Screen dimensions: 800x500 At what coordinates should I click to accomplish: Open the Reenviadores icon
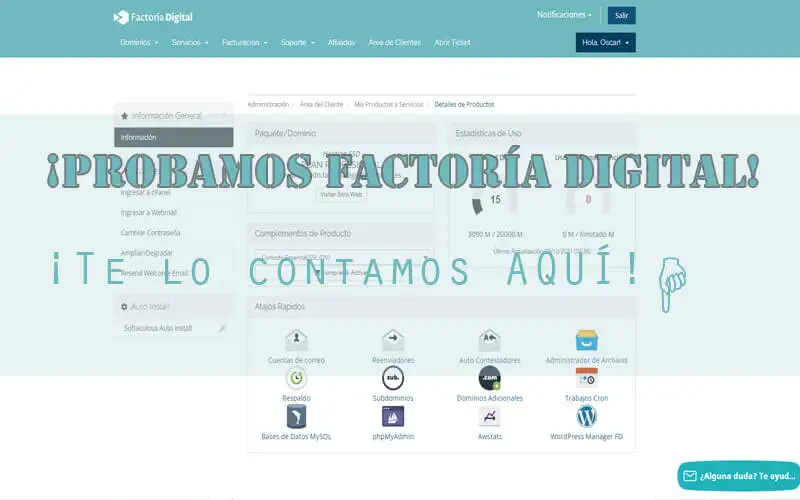[393, 340]
